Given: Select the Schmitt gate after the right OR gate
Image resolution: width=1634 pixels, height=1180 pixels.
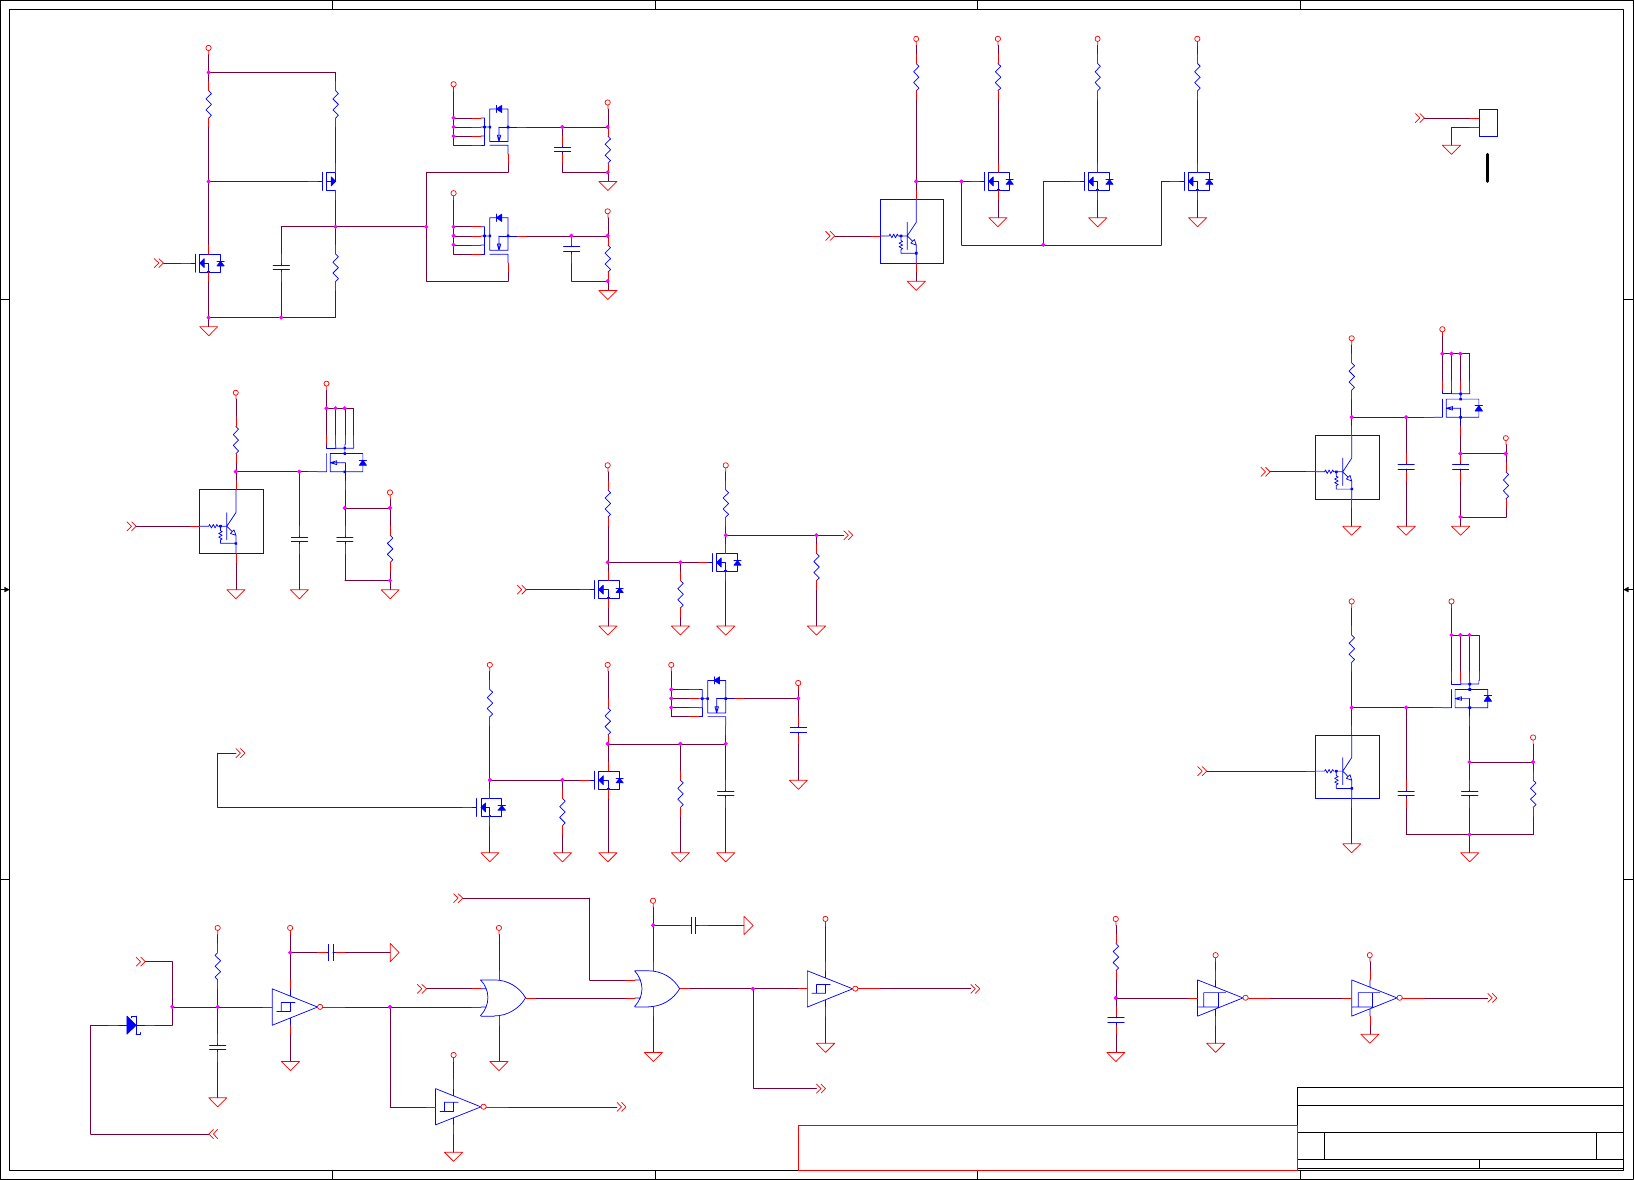Looking at the screenshot, I should [832, 989].
